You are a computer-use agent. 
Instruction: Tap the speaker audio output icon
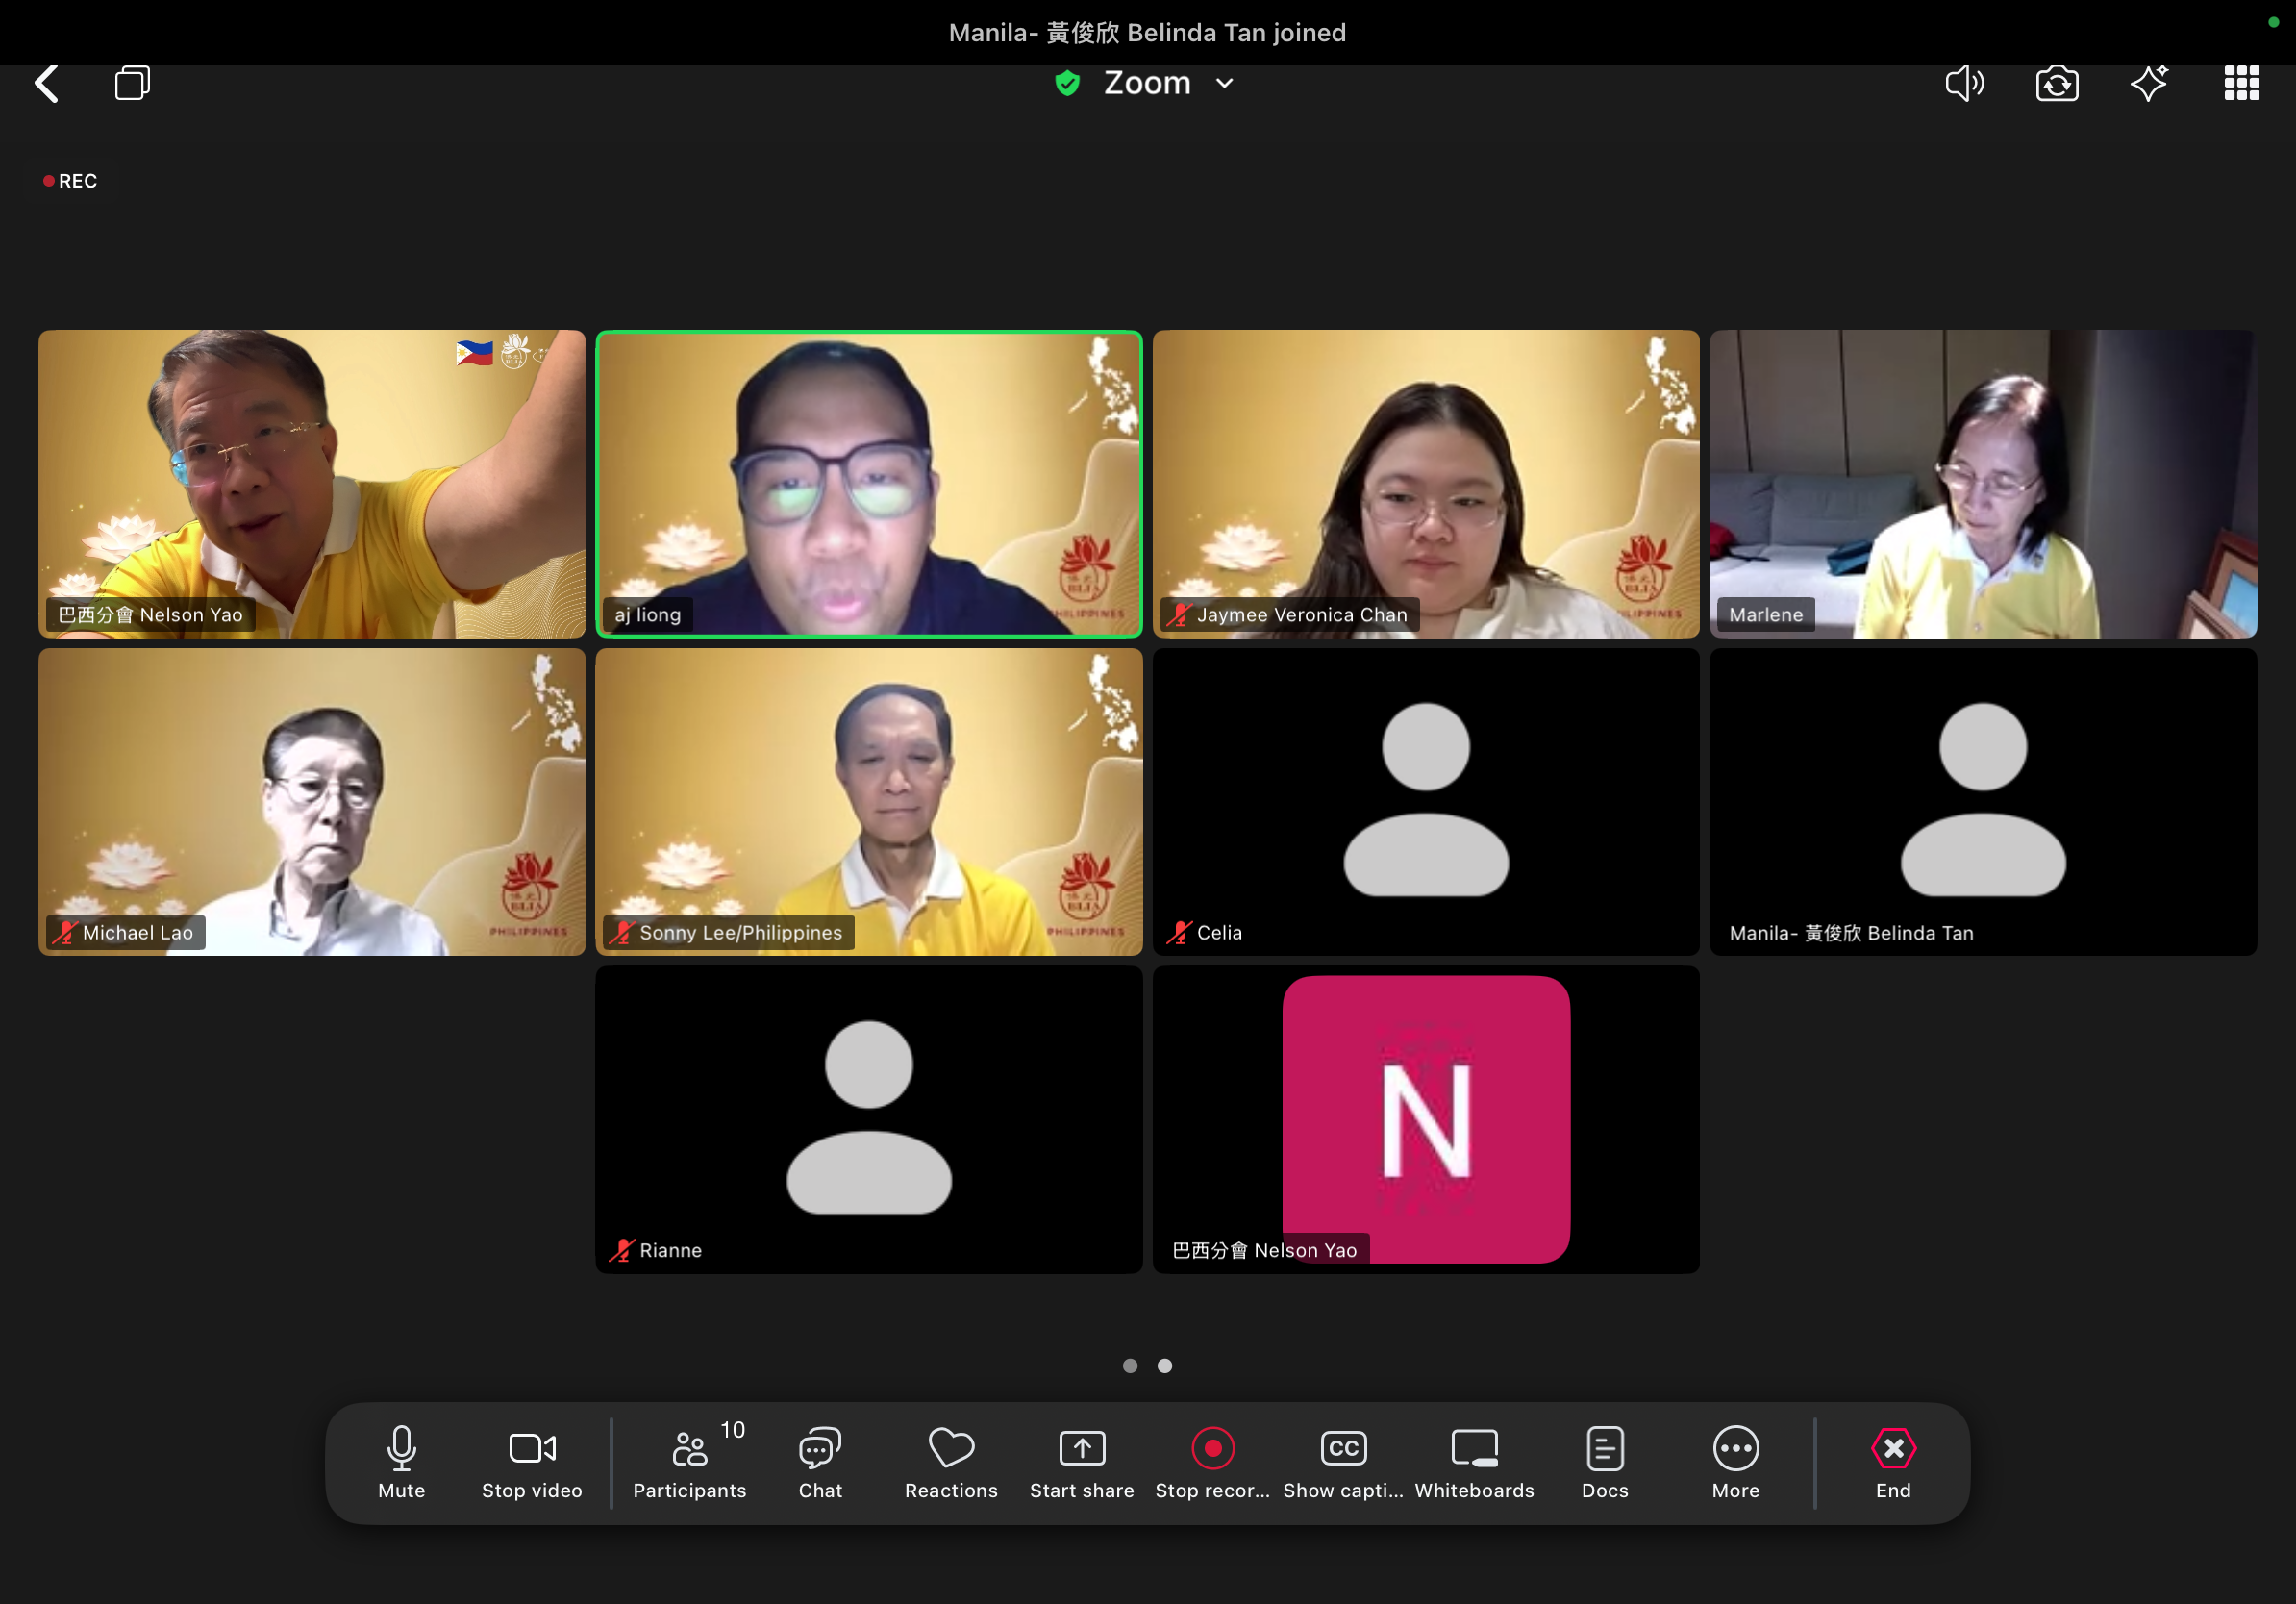click(1964, 84)
